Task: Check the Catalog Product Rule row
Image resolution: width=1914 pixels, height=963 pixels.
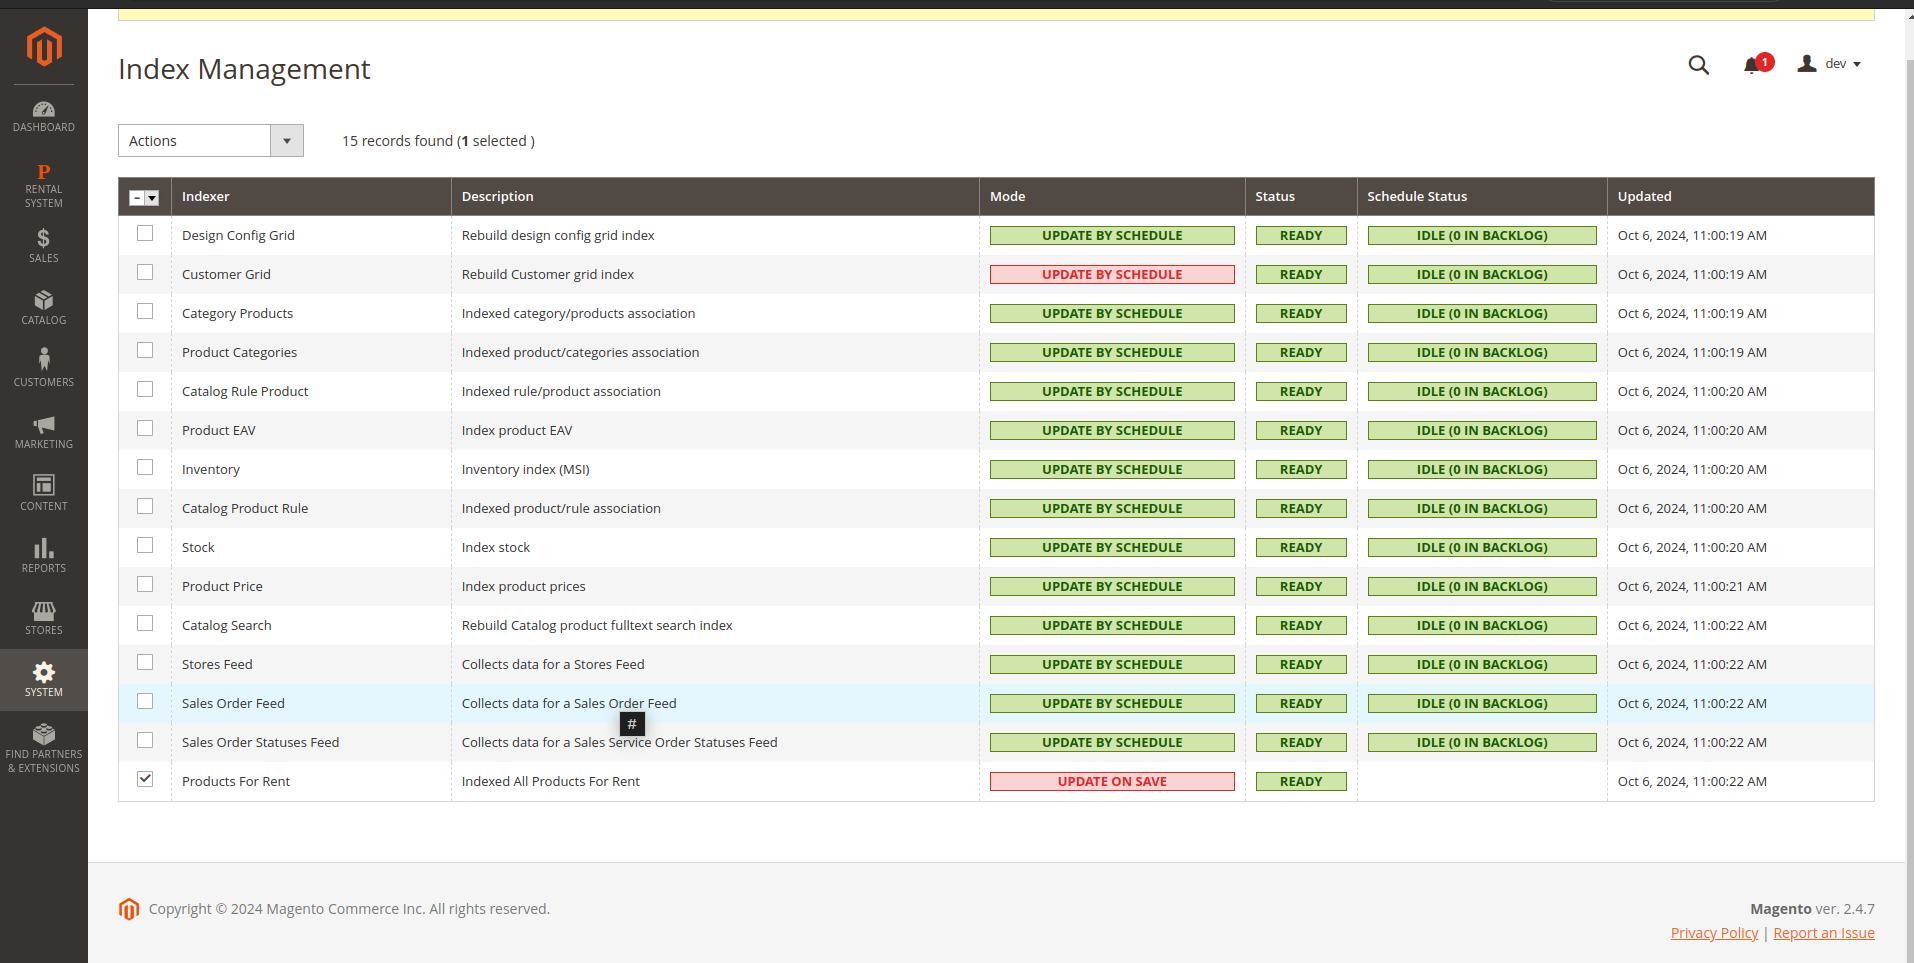Action: tap(145, 506)
